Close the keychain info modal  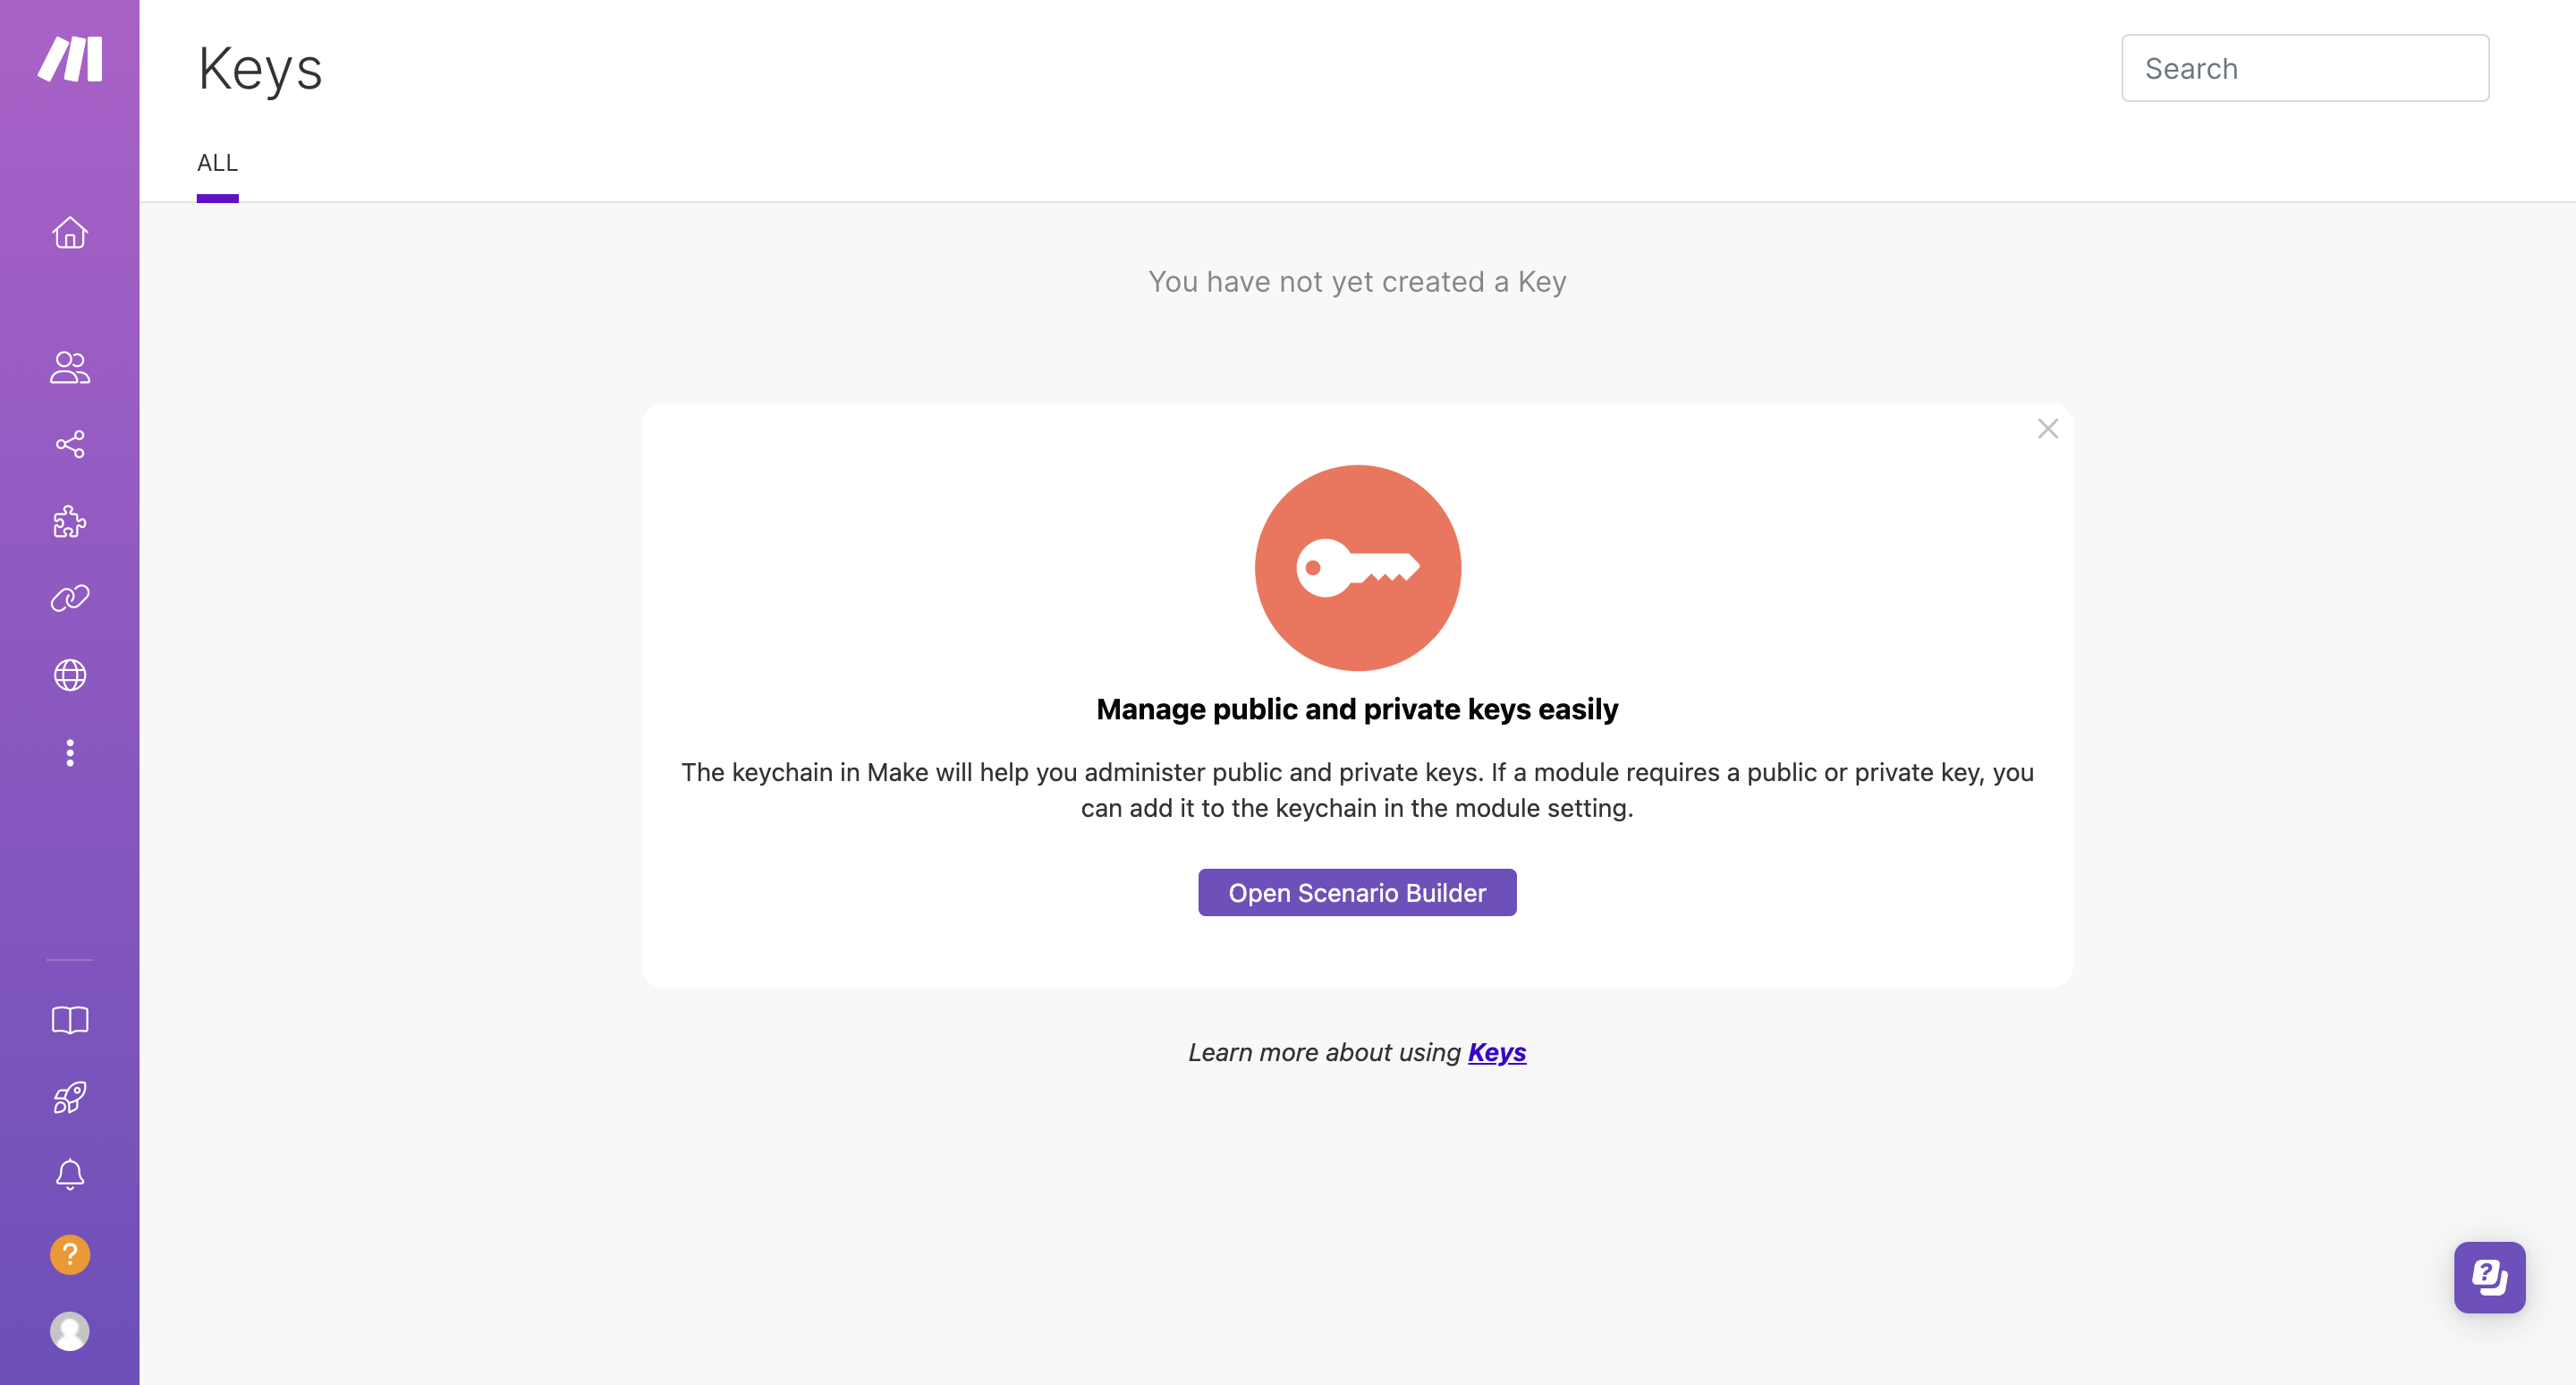click(2046, 429)
